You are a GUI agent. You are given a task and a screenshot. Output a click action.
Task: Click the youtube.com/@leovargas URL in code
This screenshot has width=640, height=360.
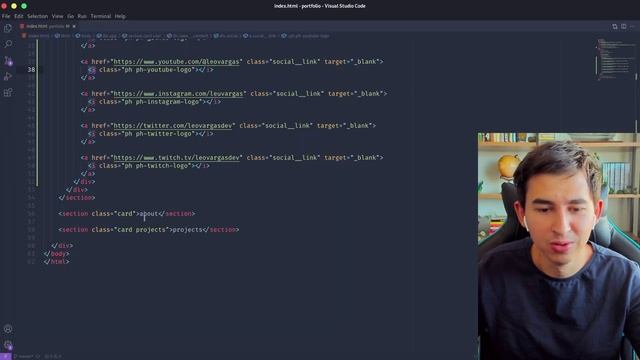(x=176, y=62)
